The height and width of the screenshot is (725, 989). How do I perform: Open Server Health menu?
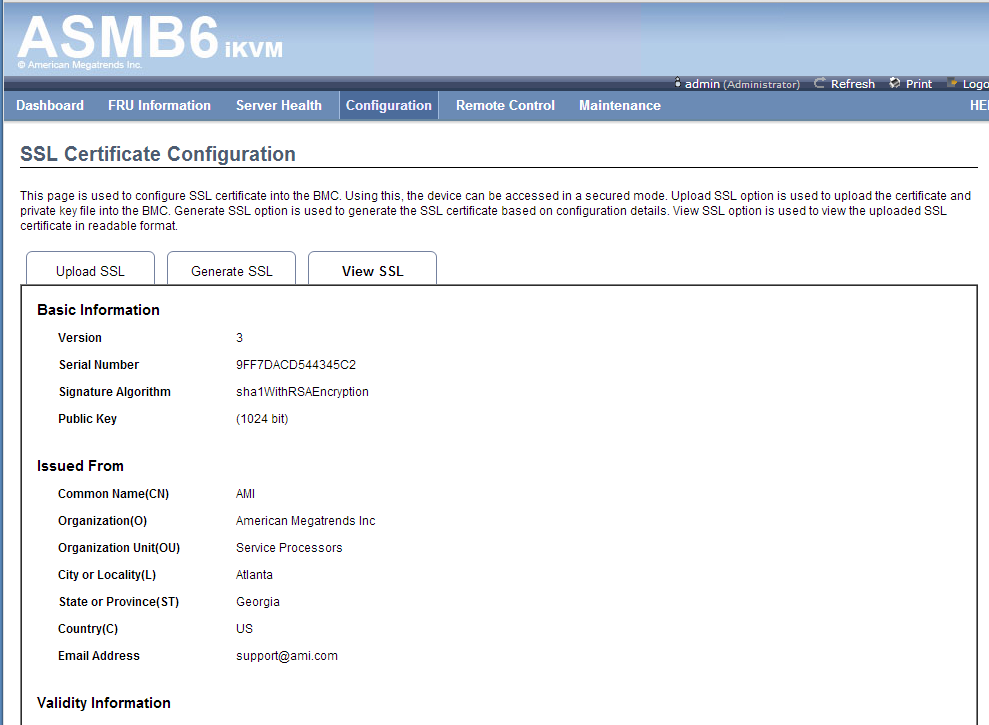point(279,105)
